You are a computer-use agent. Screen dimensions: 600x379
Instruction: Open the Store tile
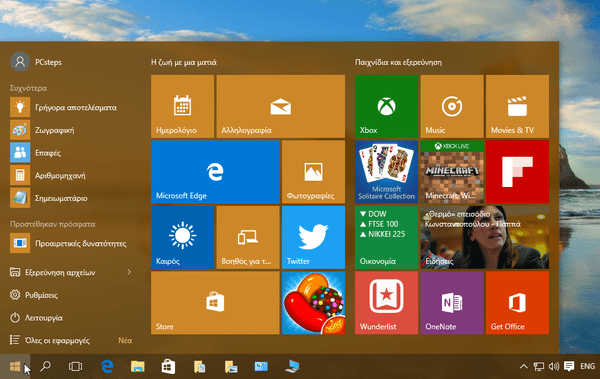click(215, 303)
